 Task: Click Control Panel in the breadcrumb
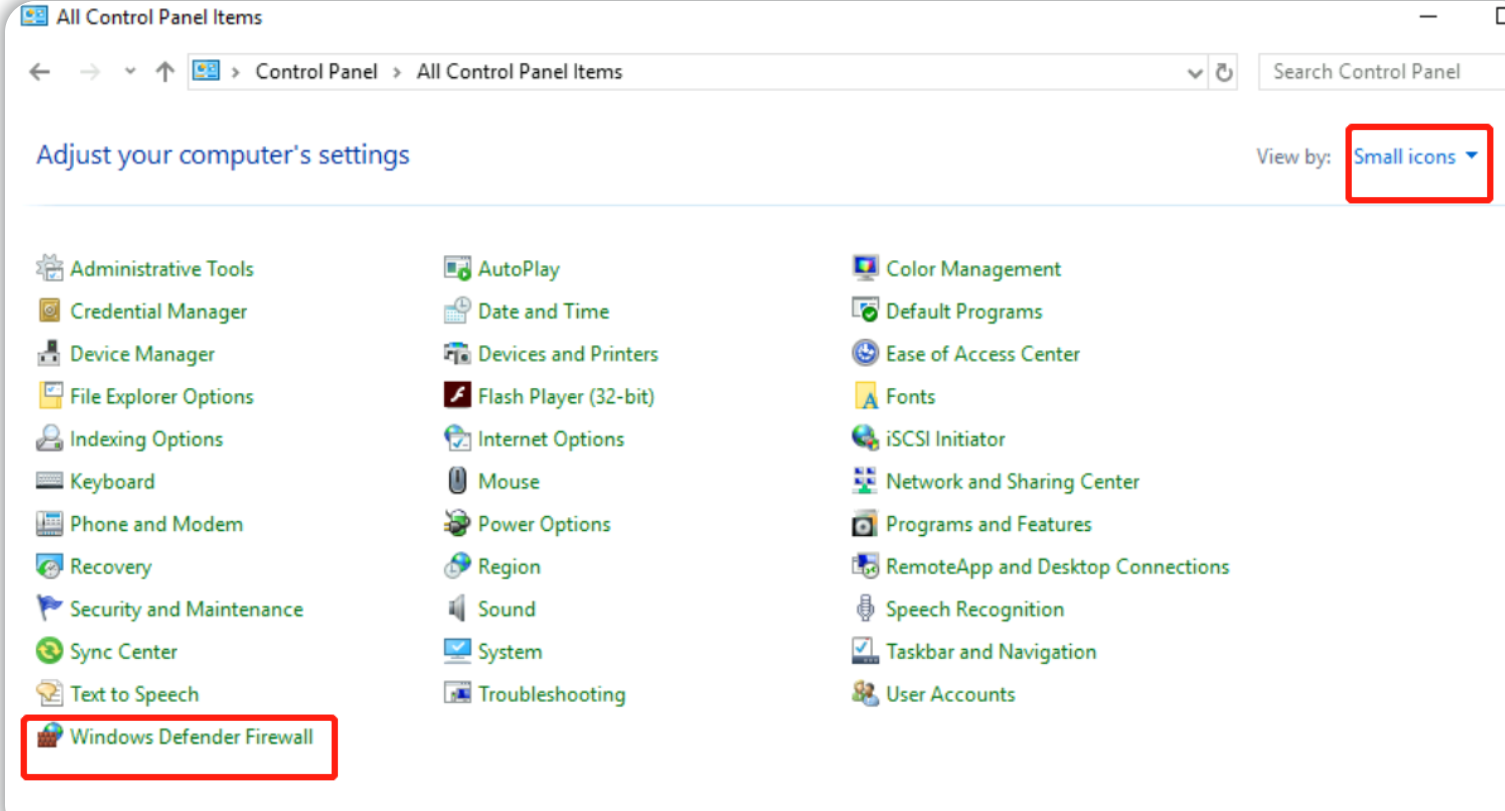[x=317, y=72]
